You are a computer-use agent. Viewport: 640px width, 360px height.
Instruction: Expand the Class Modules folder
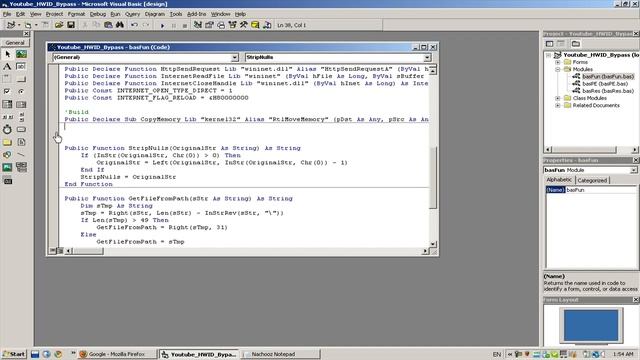pyautogui.click(x=558, y=98)
